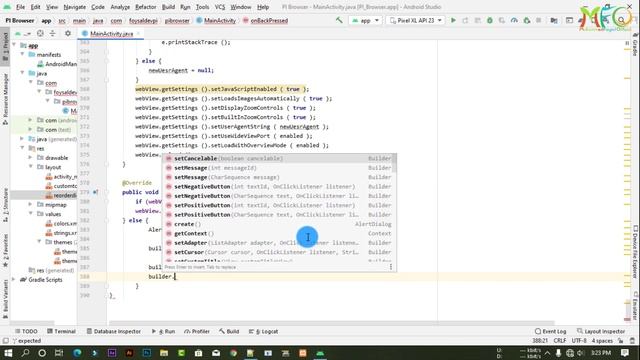Click UTF-8 encoding in status bar
Viewport: 640px width, 360px height.
[x=579, y=340]
